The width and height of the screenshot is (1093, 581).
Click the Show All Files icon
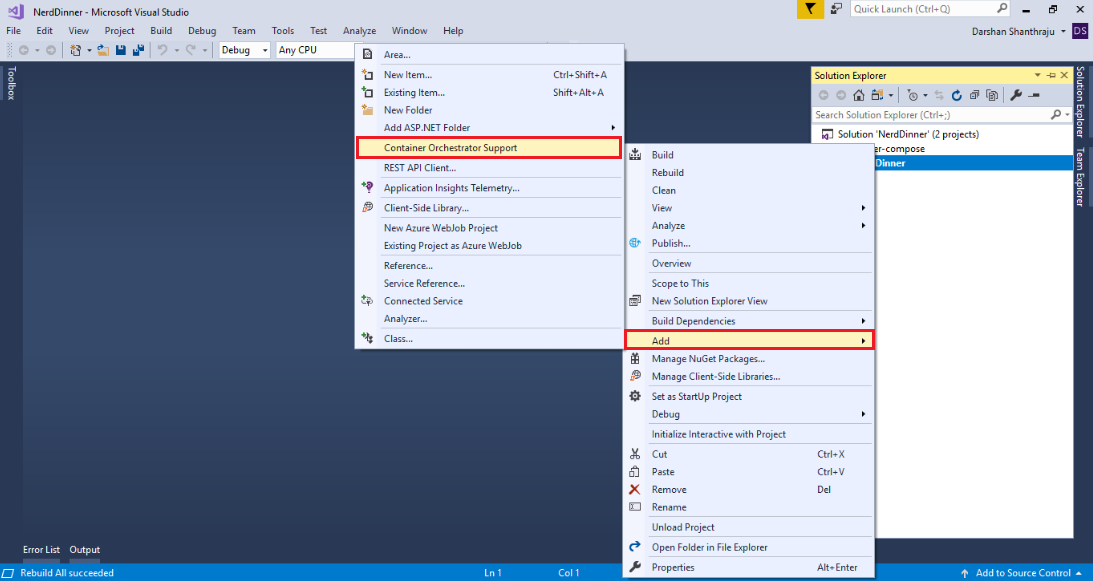click(x=992, y=96)
